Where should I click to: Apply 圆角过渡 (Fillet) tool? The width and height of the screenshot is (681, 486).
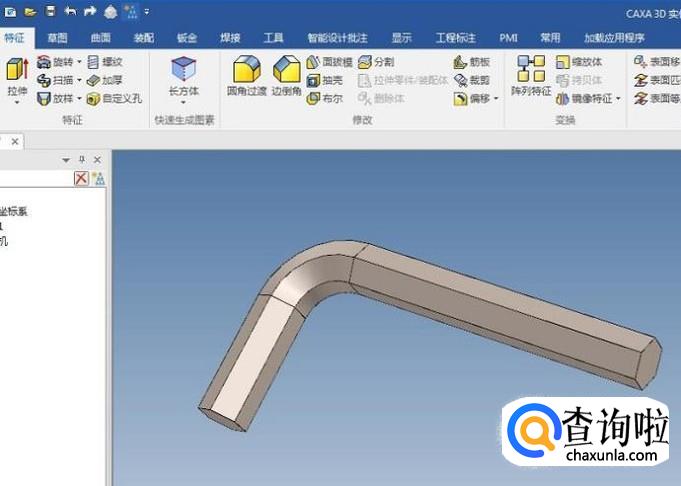tap(247, 76)
